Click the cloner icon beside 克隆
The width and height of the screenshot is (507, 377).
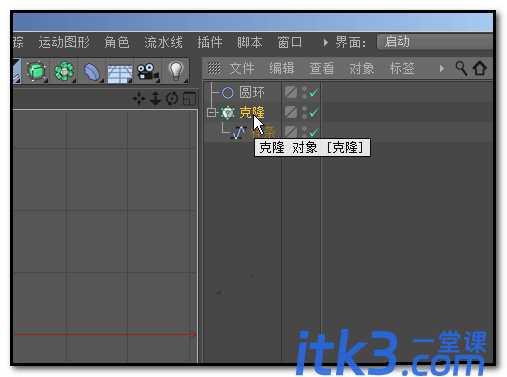click(228, 113)
